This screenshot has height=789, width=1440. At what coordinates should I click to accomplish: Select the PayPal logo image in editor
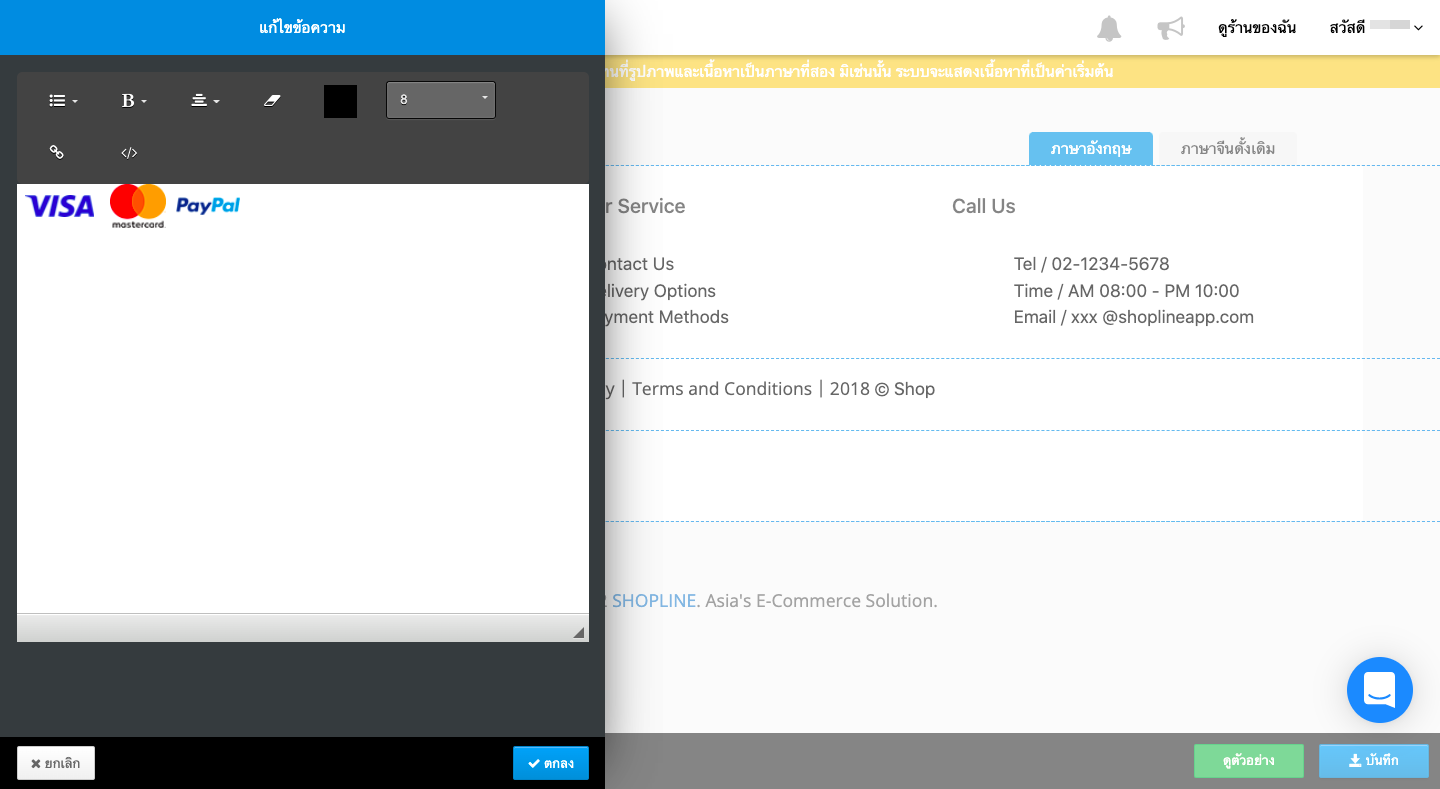click(208, 206)
